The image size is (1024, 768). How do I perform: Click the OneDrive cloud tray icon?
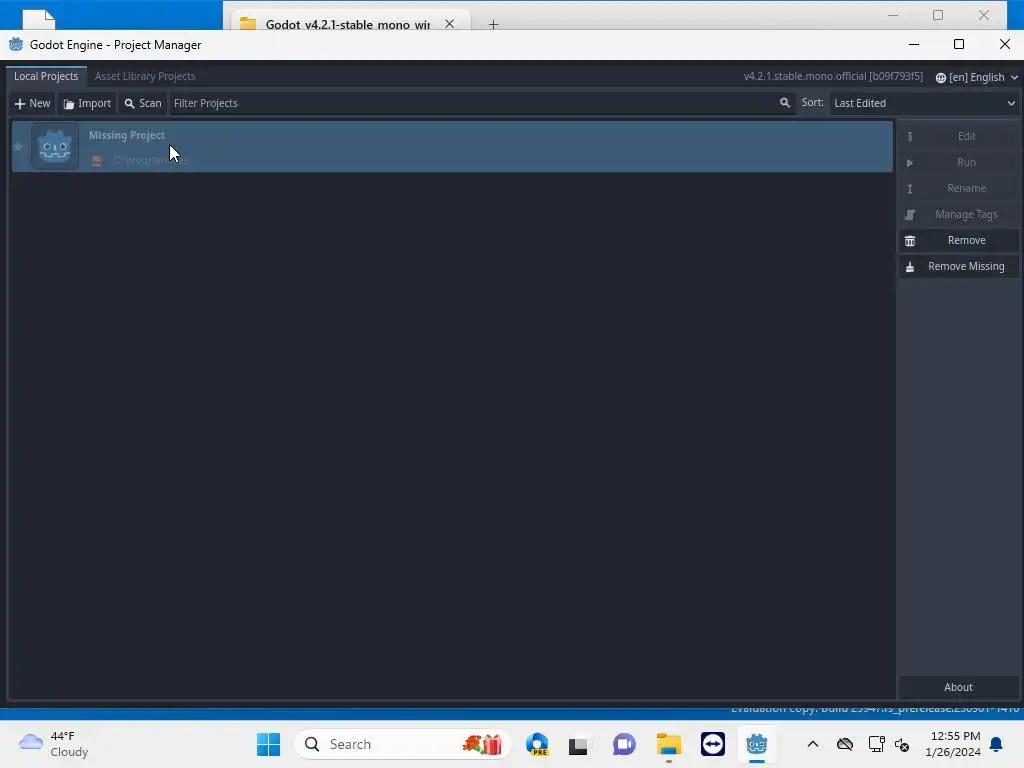click(844, 744)
